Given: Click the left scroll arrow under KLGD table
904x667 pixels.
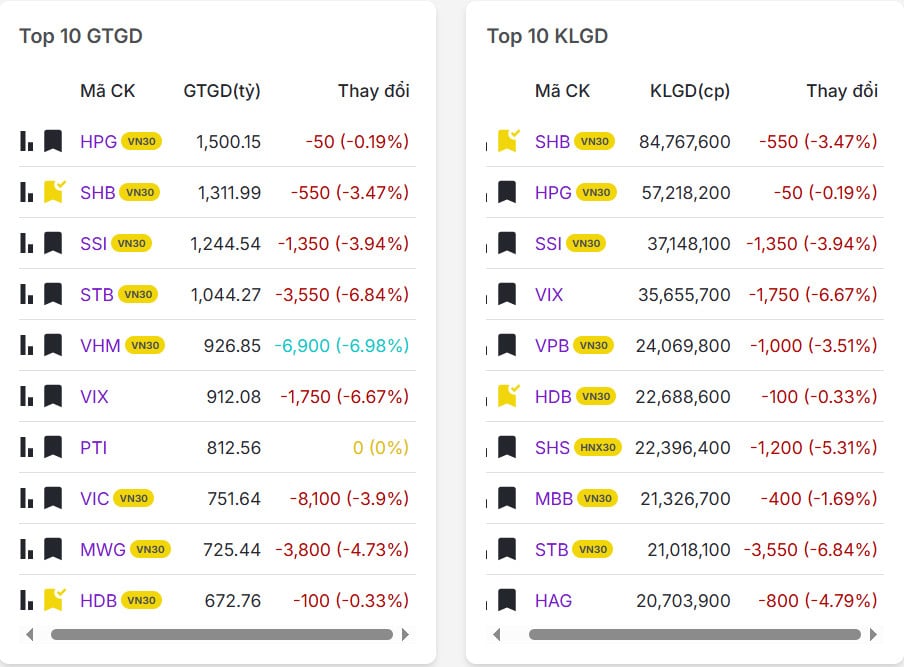Looking at the screenshot, I should click(497, 634).
